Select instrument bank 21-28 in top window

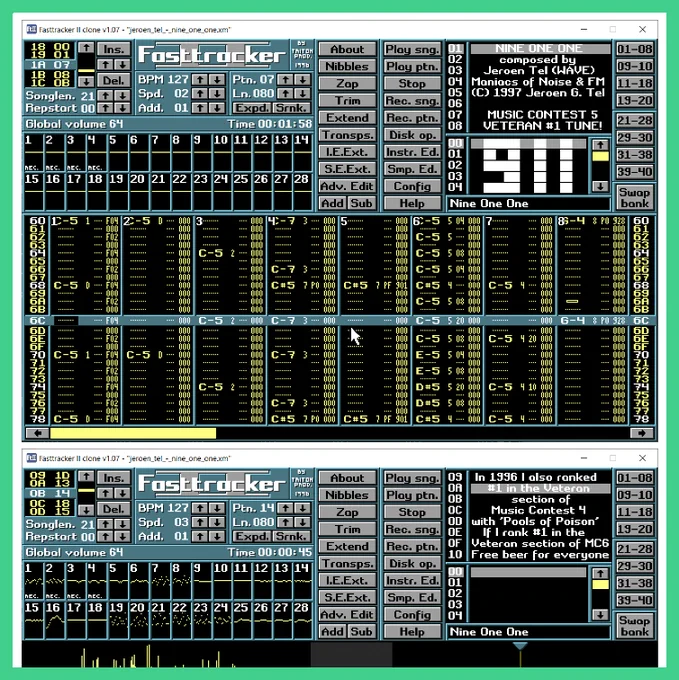(635, 120)
